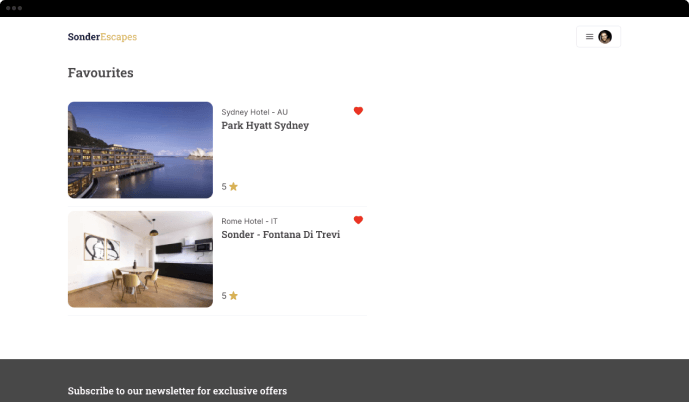Click the 'Sydney Hotel - AU' label
Viewport: 689px width, 402px height.
tap(254, 112)
